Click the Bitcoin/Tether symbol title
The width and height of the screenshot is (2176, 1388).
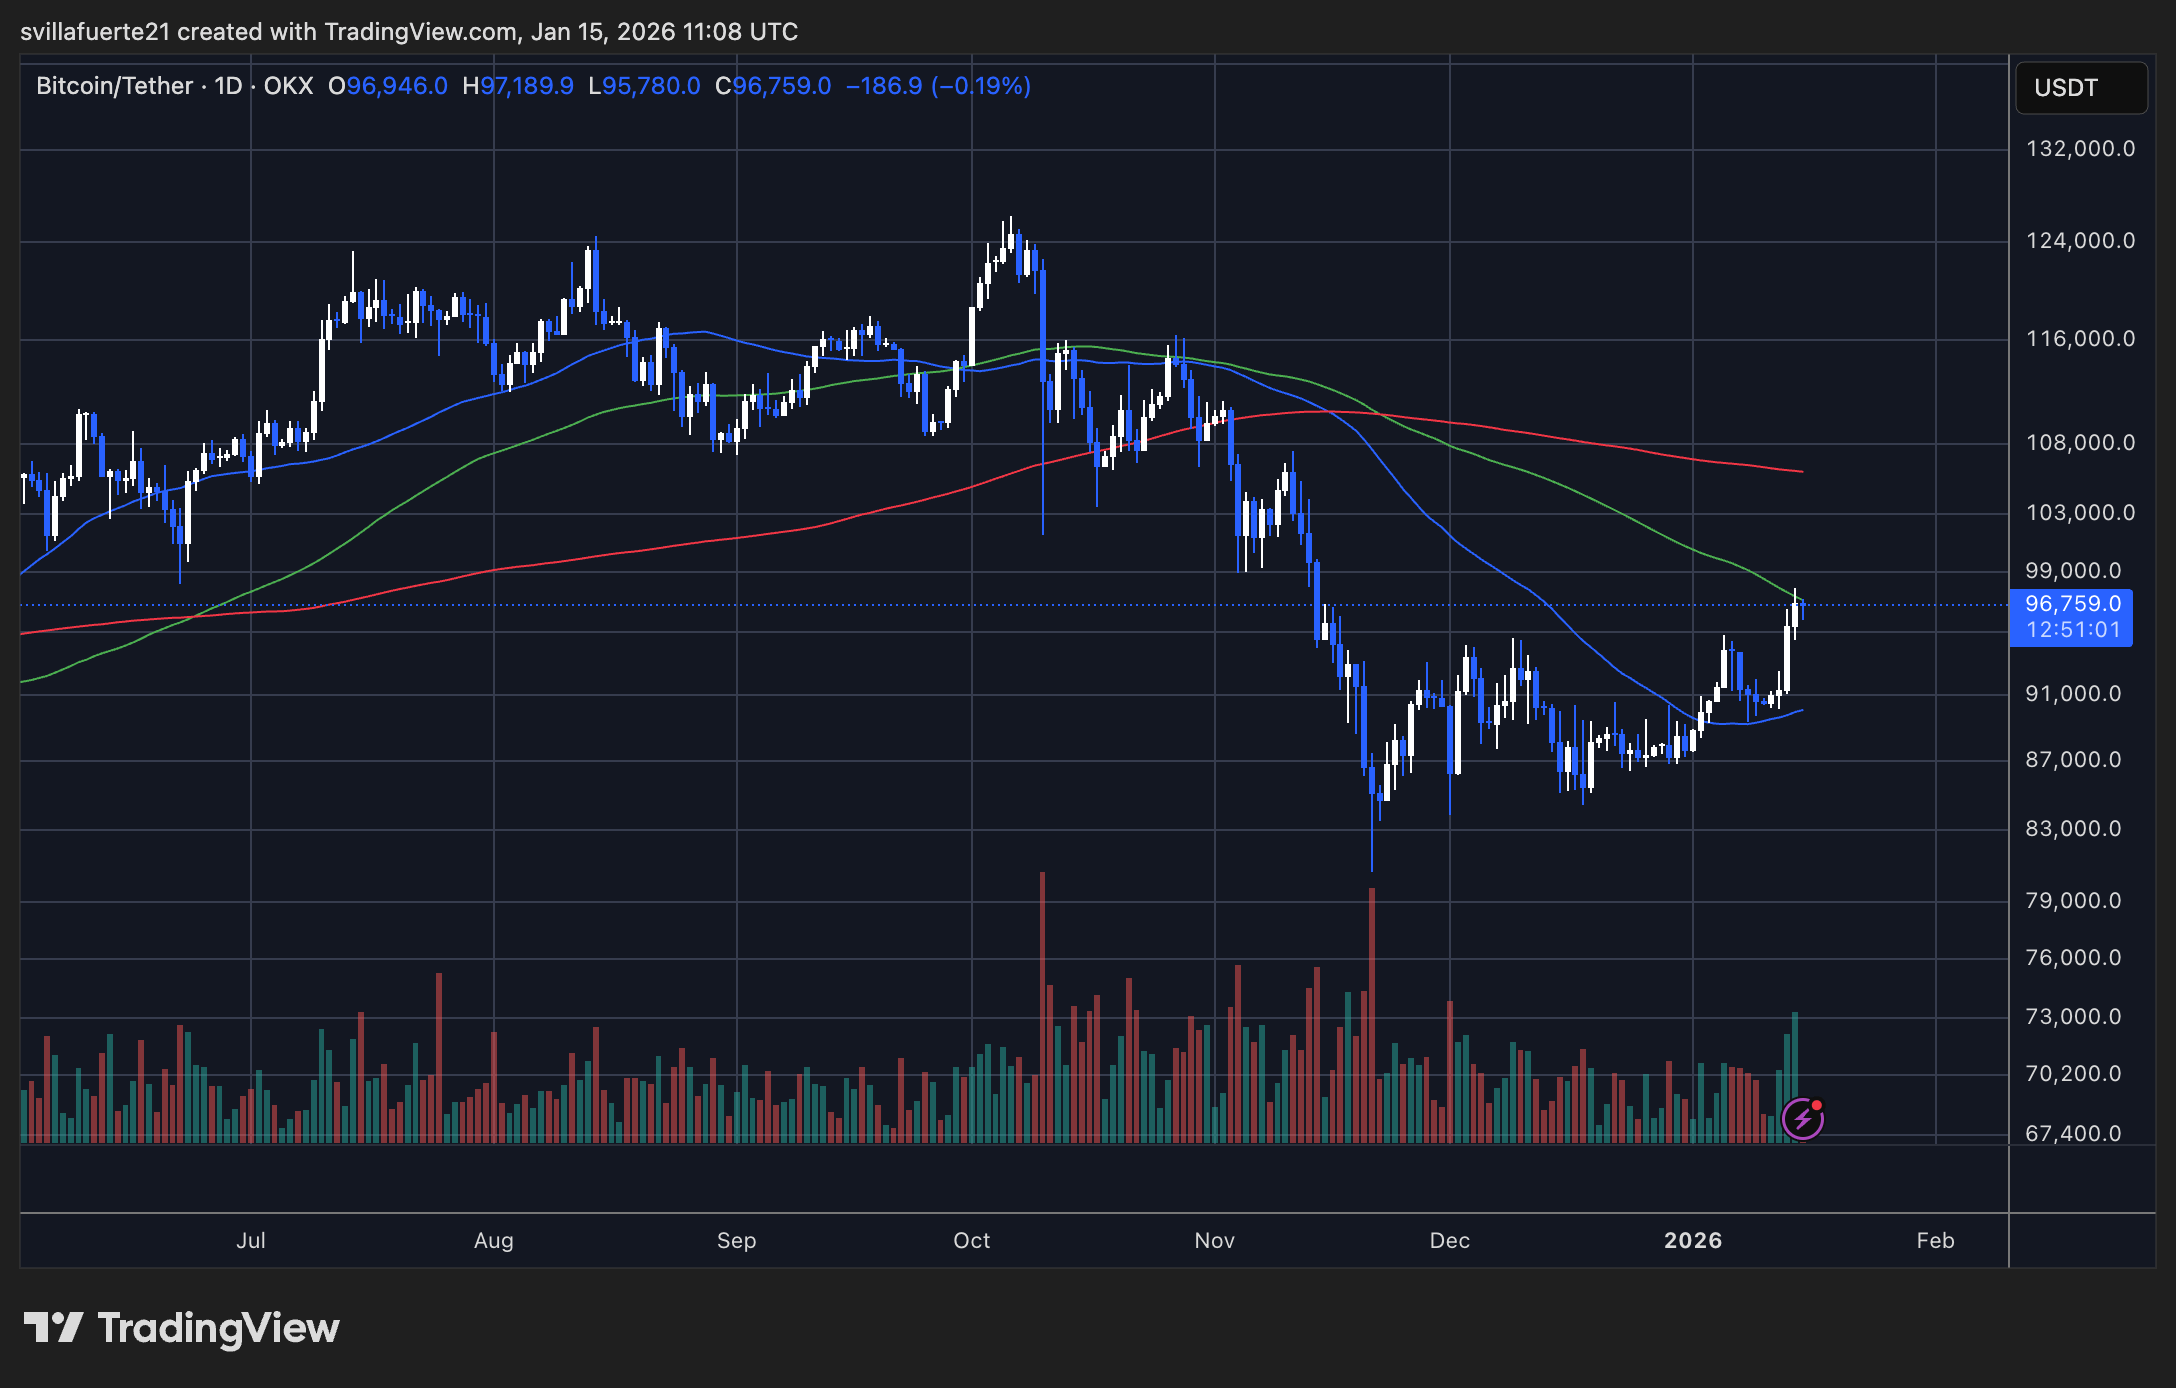point(114,86)
